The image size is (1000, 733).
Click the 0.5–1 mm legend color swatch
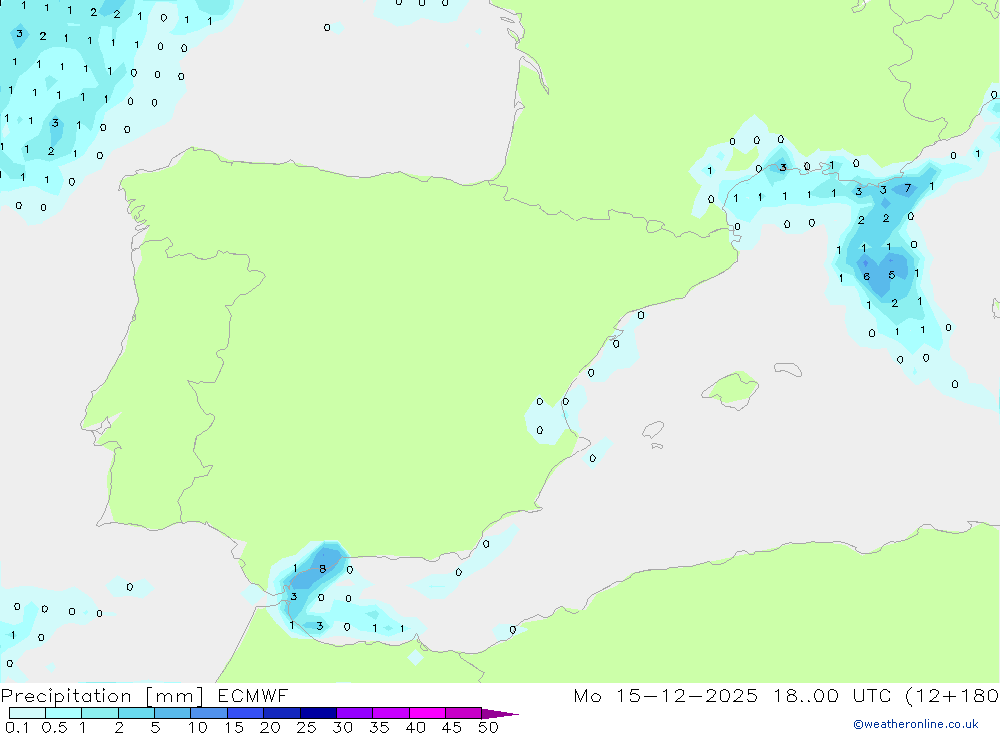point(64,713)
